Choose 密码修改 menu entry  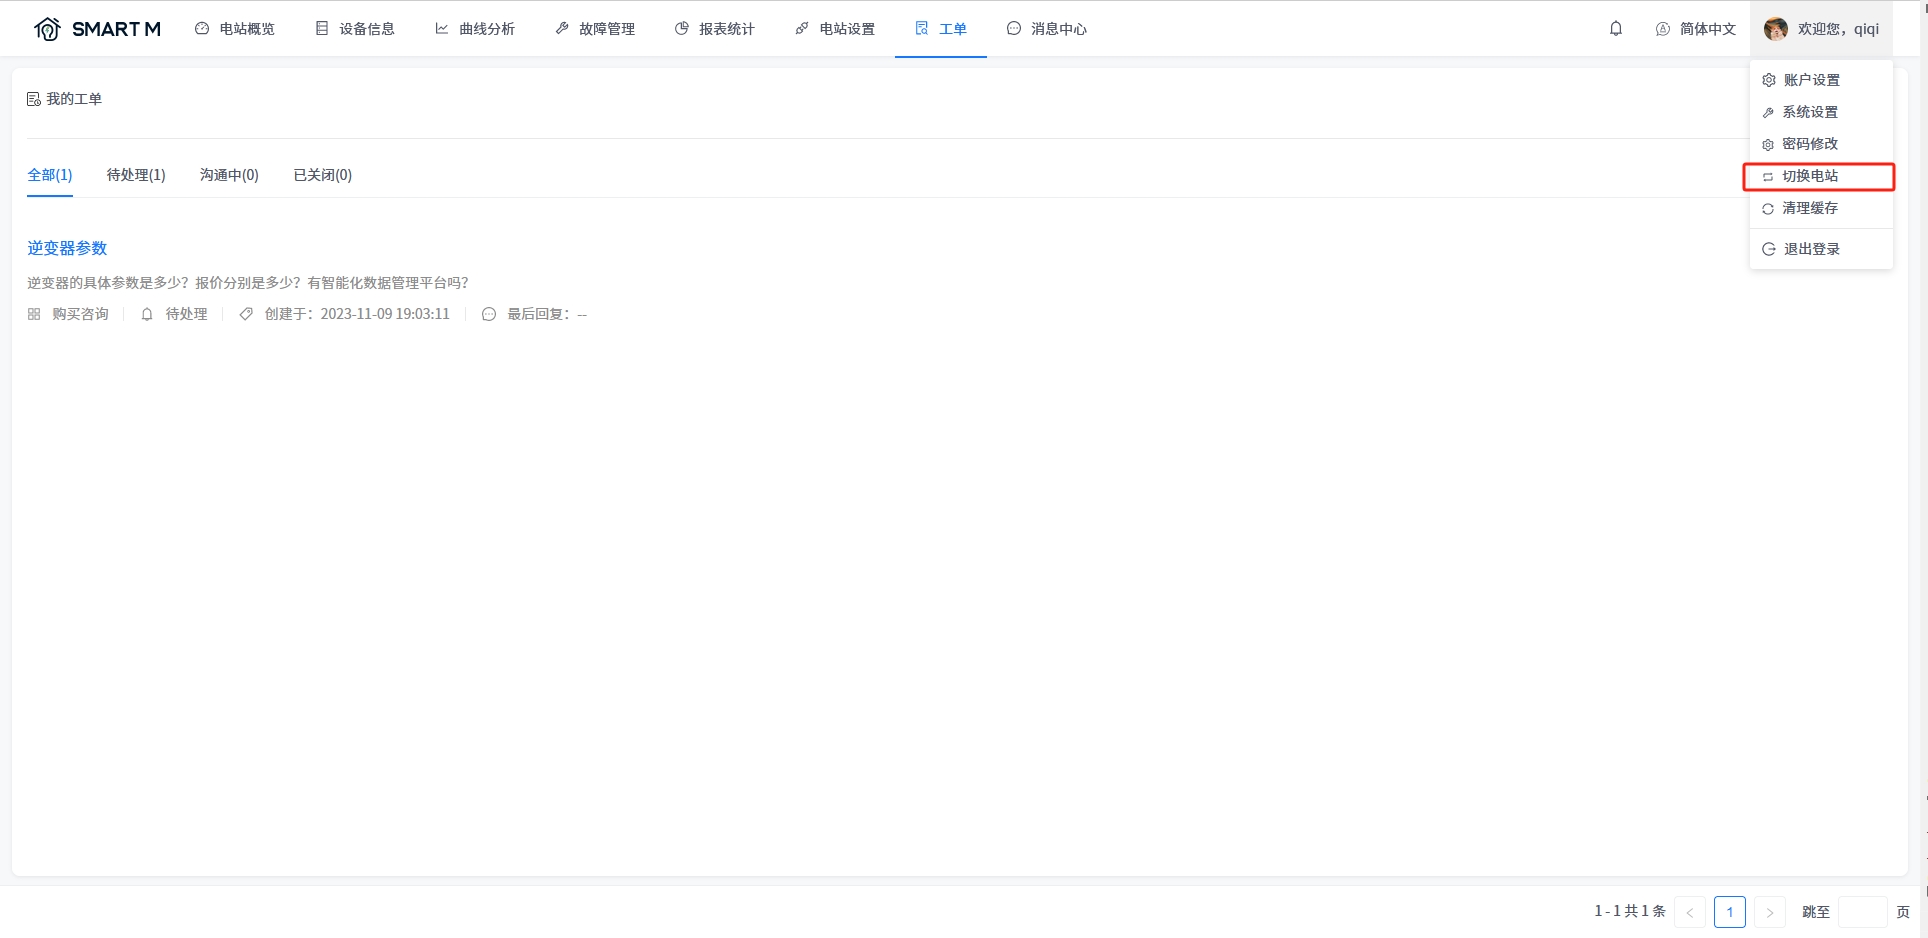click(x=1810, y=144)
